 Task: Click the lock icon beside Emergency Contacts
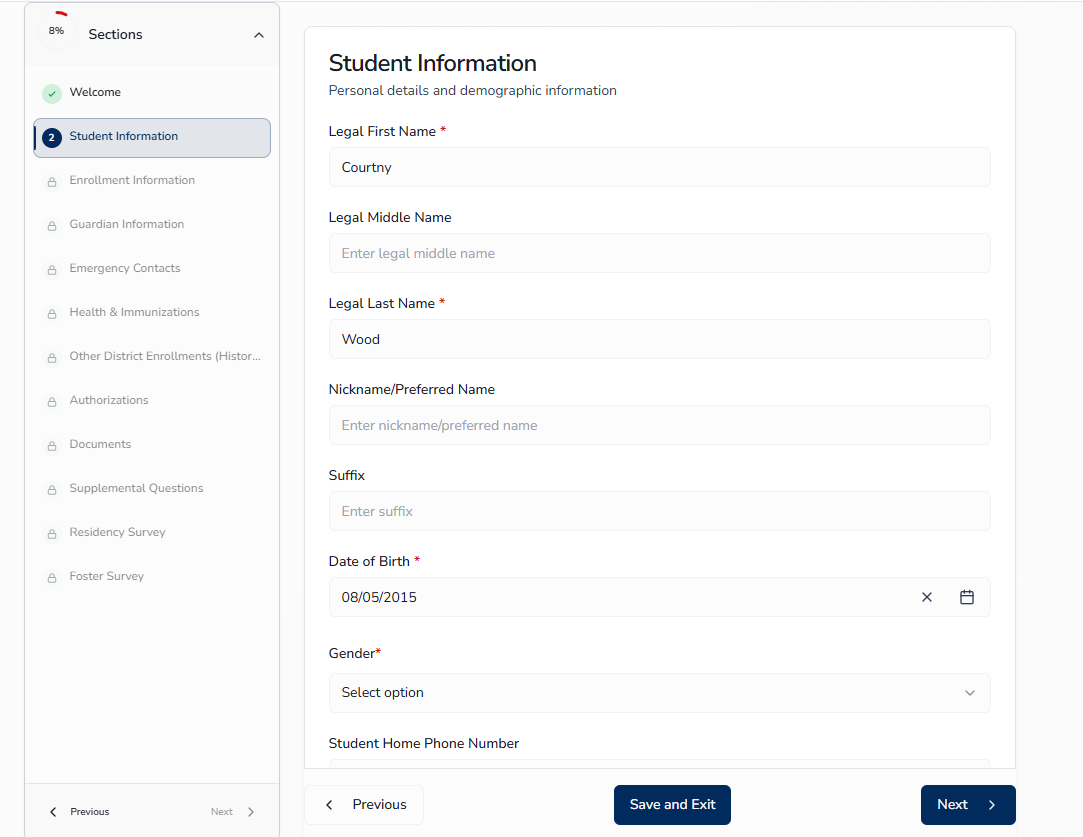(x=52, y=270)
